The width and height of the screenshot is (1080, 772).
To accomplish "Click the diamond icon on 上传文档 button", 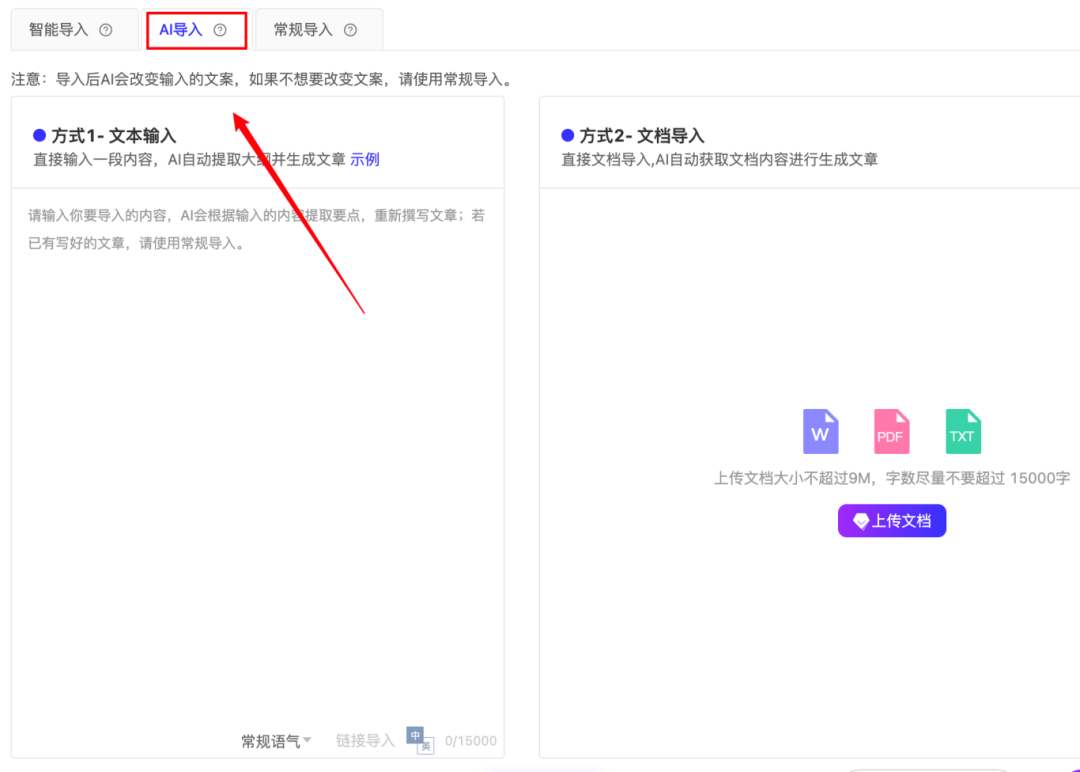I will 862,520.
